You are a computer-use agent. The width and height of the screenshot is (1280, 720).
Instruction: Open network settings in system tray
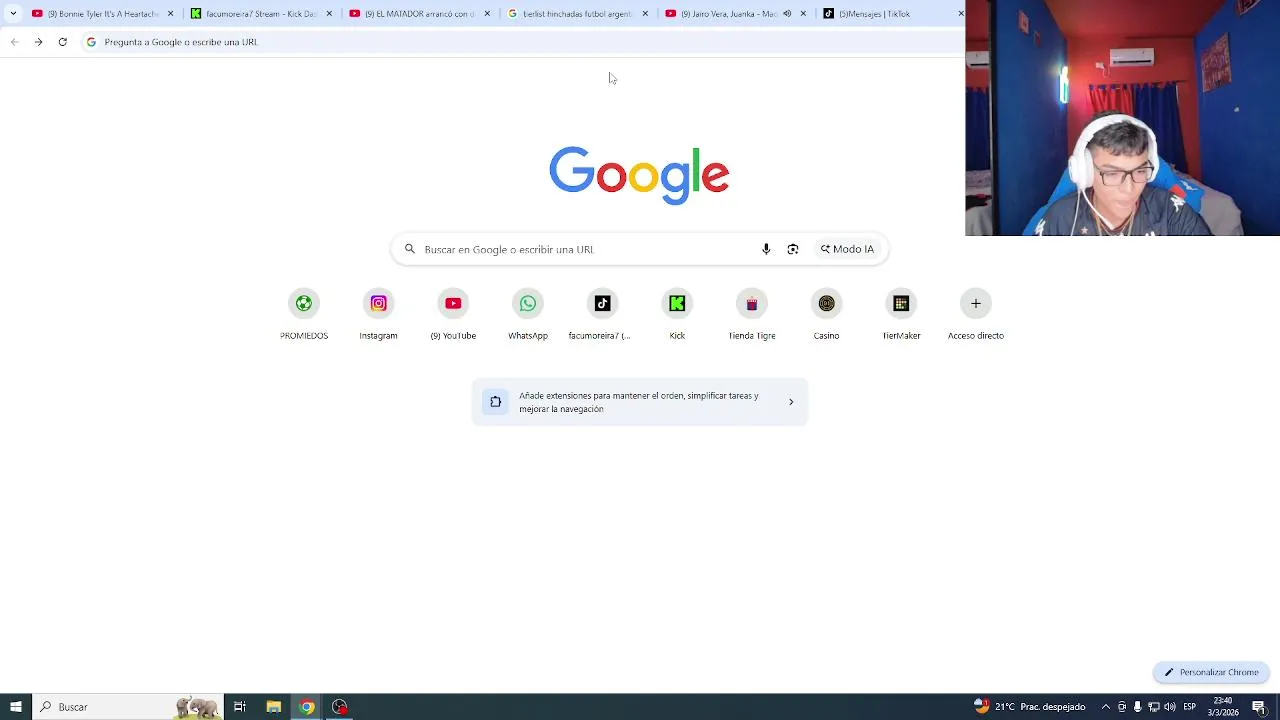(1154, 707)
